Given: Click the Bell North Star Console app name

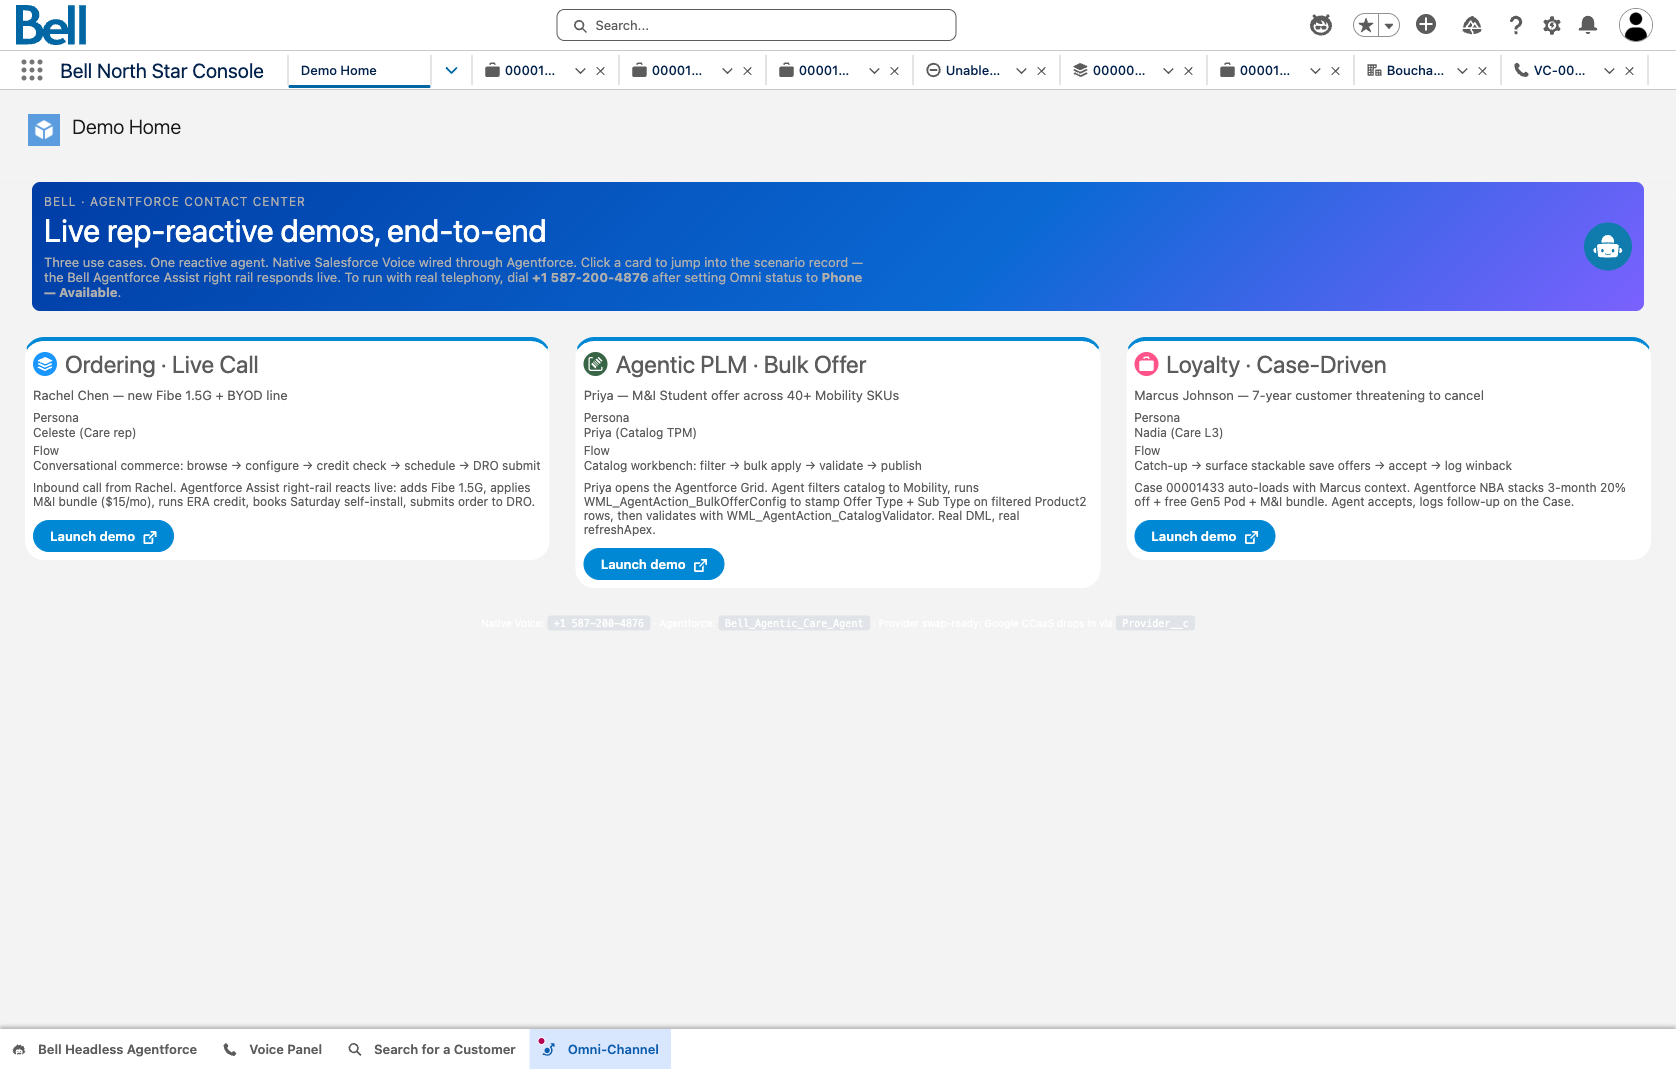Looking at the screenshot, I should (162, 71).
